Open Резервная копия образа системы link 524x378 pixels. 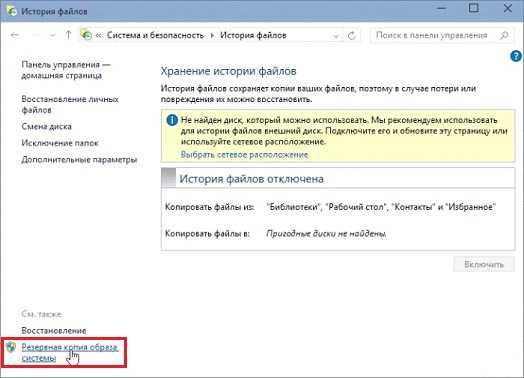tap(70, 352)
